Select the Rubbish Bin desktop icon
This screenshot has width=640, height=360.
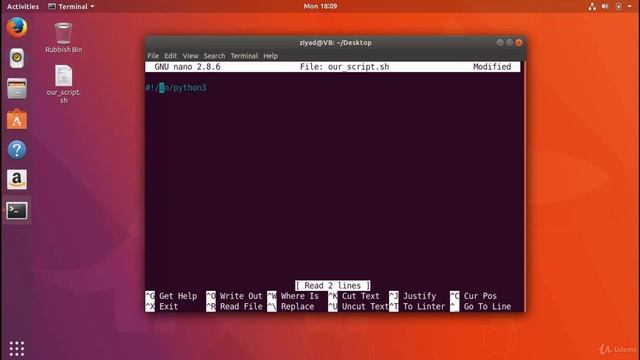pos(63,38)
